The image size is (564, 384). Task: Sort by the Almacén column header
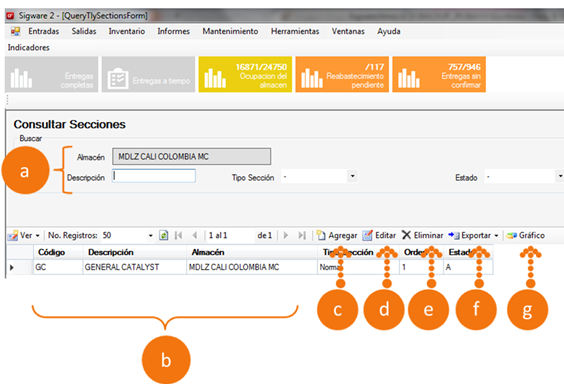pos(252,252)
